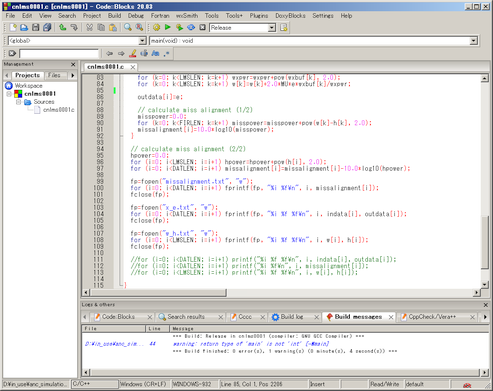Open the Release build target dropdown
The height and width of the screenshot is (391, 493).
click(x=272, y=28)
